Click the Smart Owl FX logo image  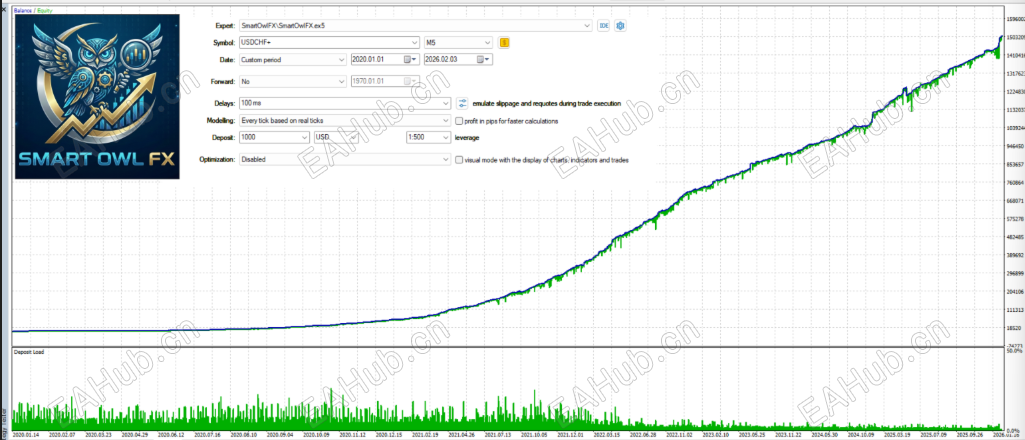(x=97, y=97)
